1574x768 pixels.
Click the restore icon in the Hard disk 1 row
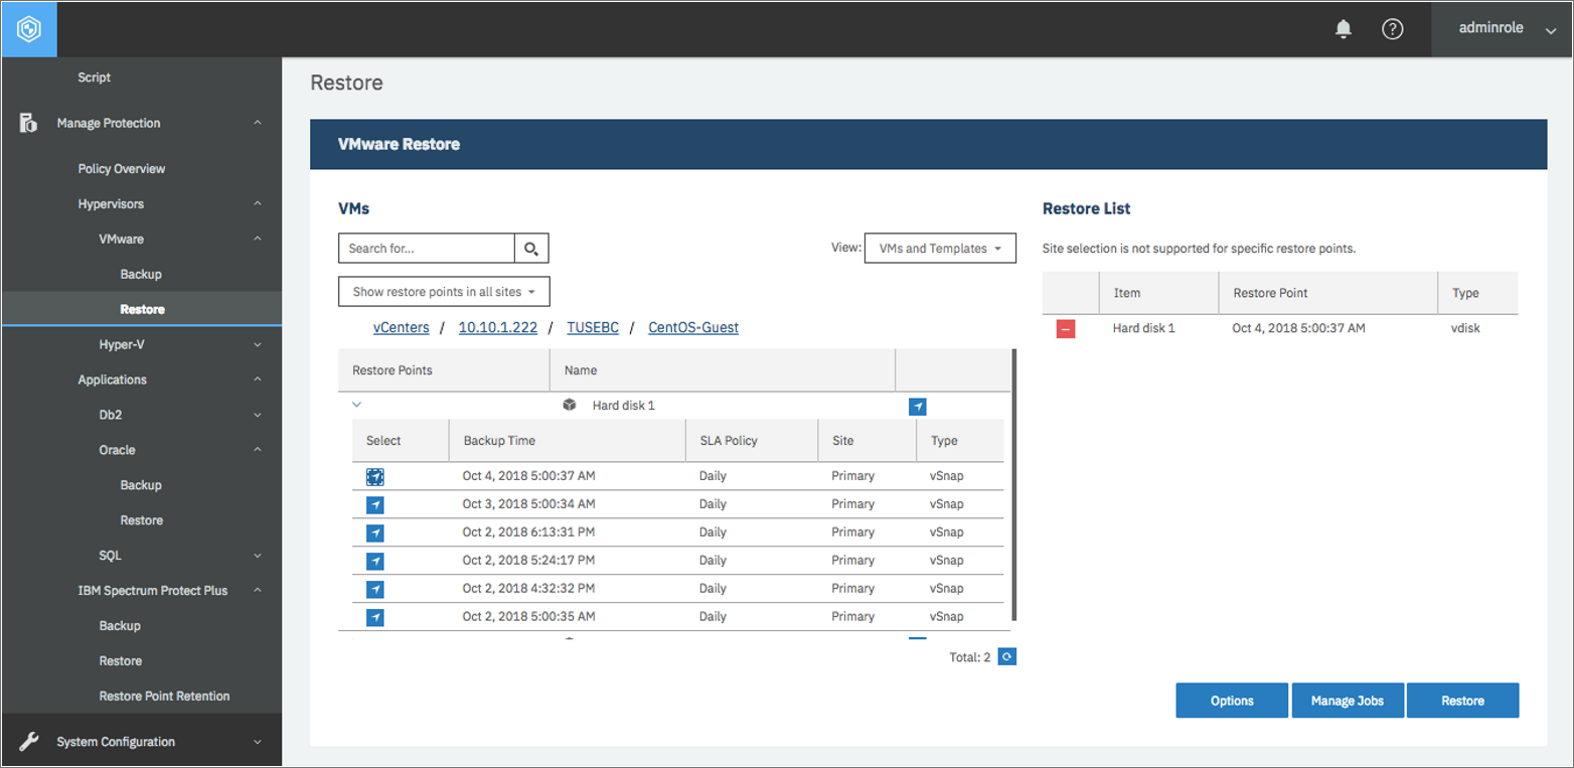(x=917, y=406)
